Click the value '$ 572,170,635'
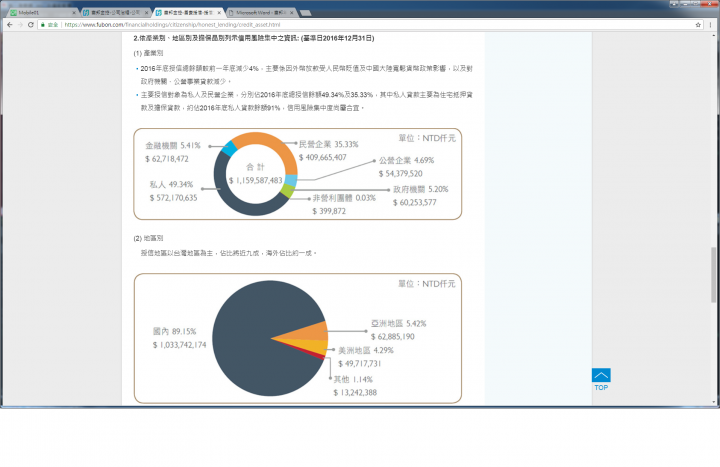This screenshot has height=467, width=720. (x=173, y=198)
